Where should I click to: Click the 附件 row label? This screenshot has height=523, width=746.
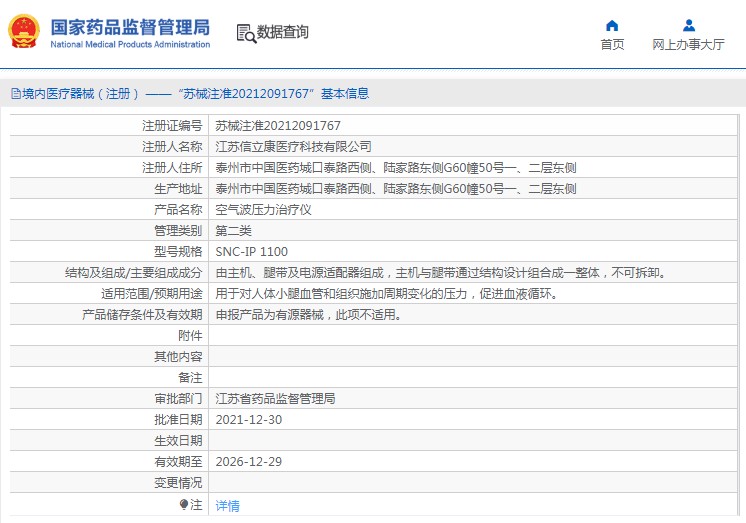click(190, 336)
